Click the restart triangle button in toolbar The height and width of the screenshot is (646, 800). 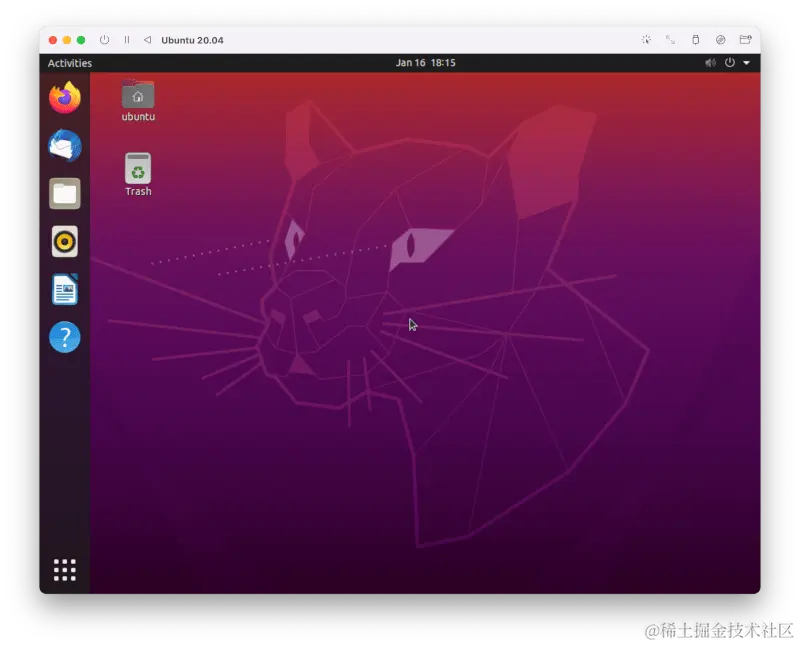tap(147, 40)
